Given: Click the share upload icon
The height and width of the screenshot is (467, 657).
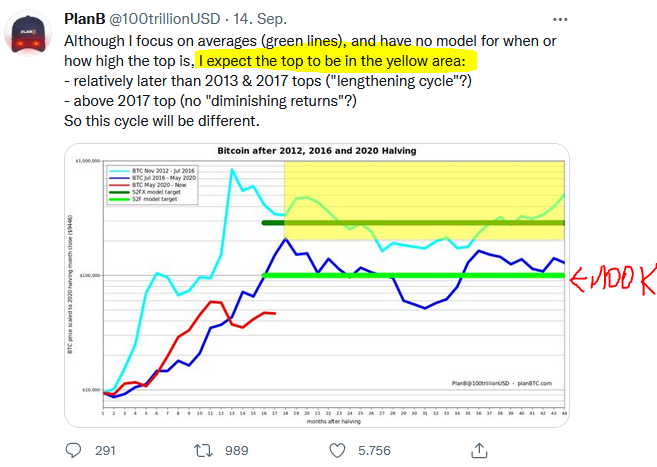Looking at the screenshot, I should 479,449.
